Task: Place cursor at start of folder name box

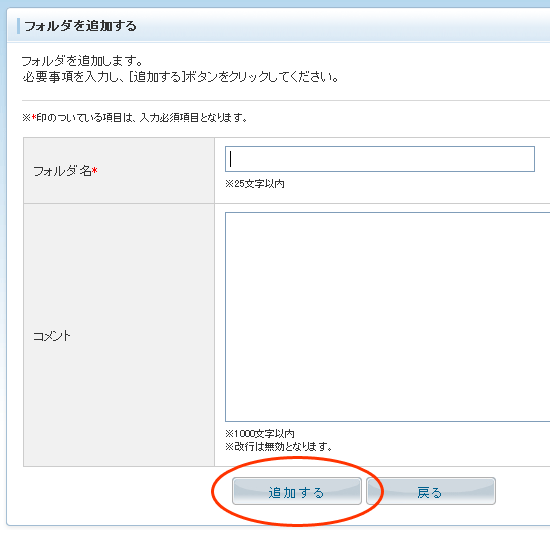Action: [230, 159]
